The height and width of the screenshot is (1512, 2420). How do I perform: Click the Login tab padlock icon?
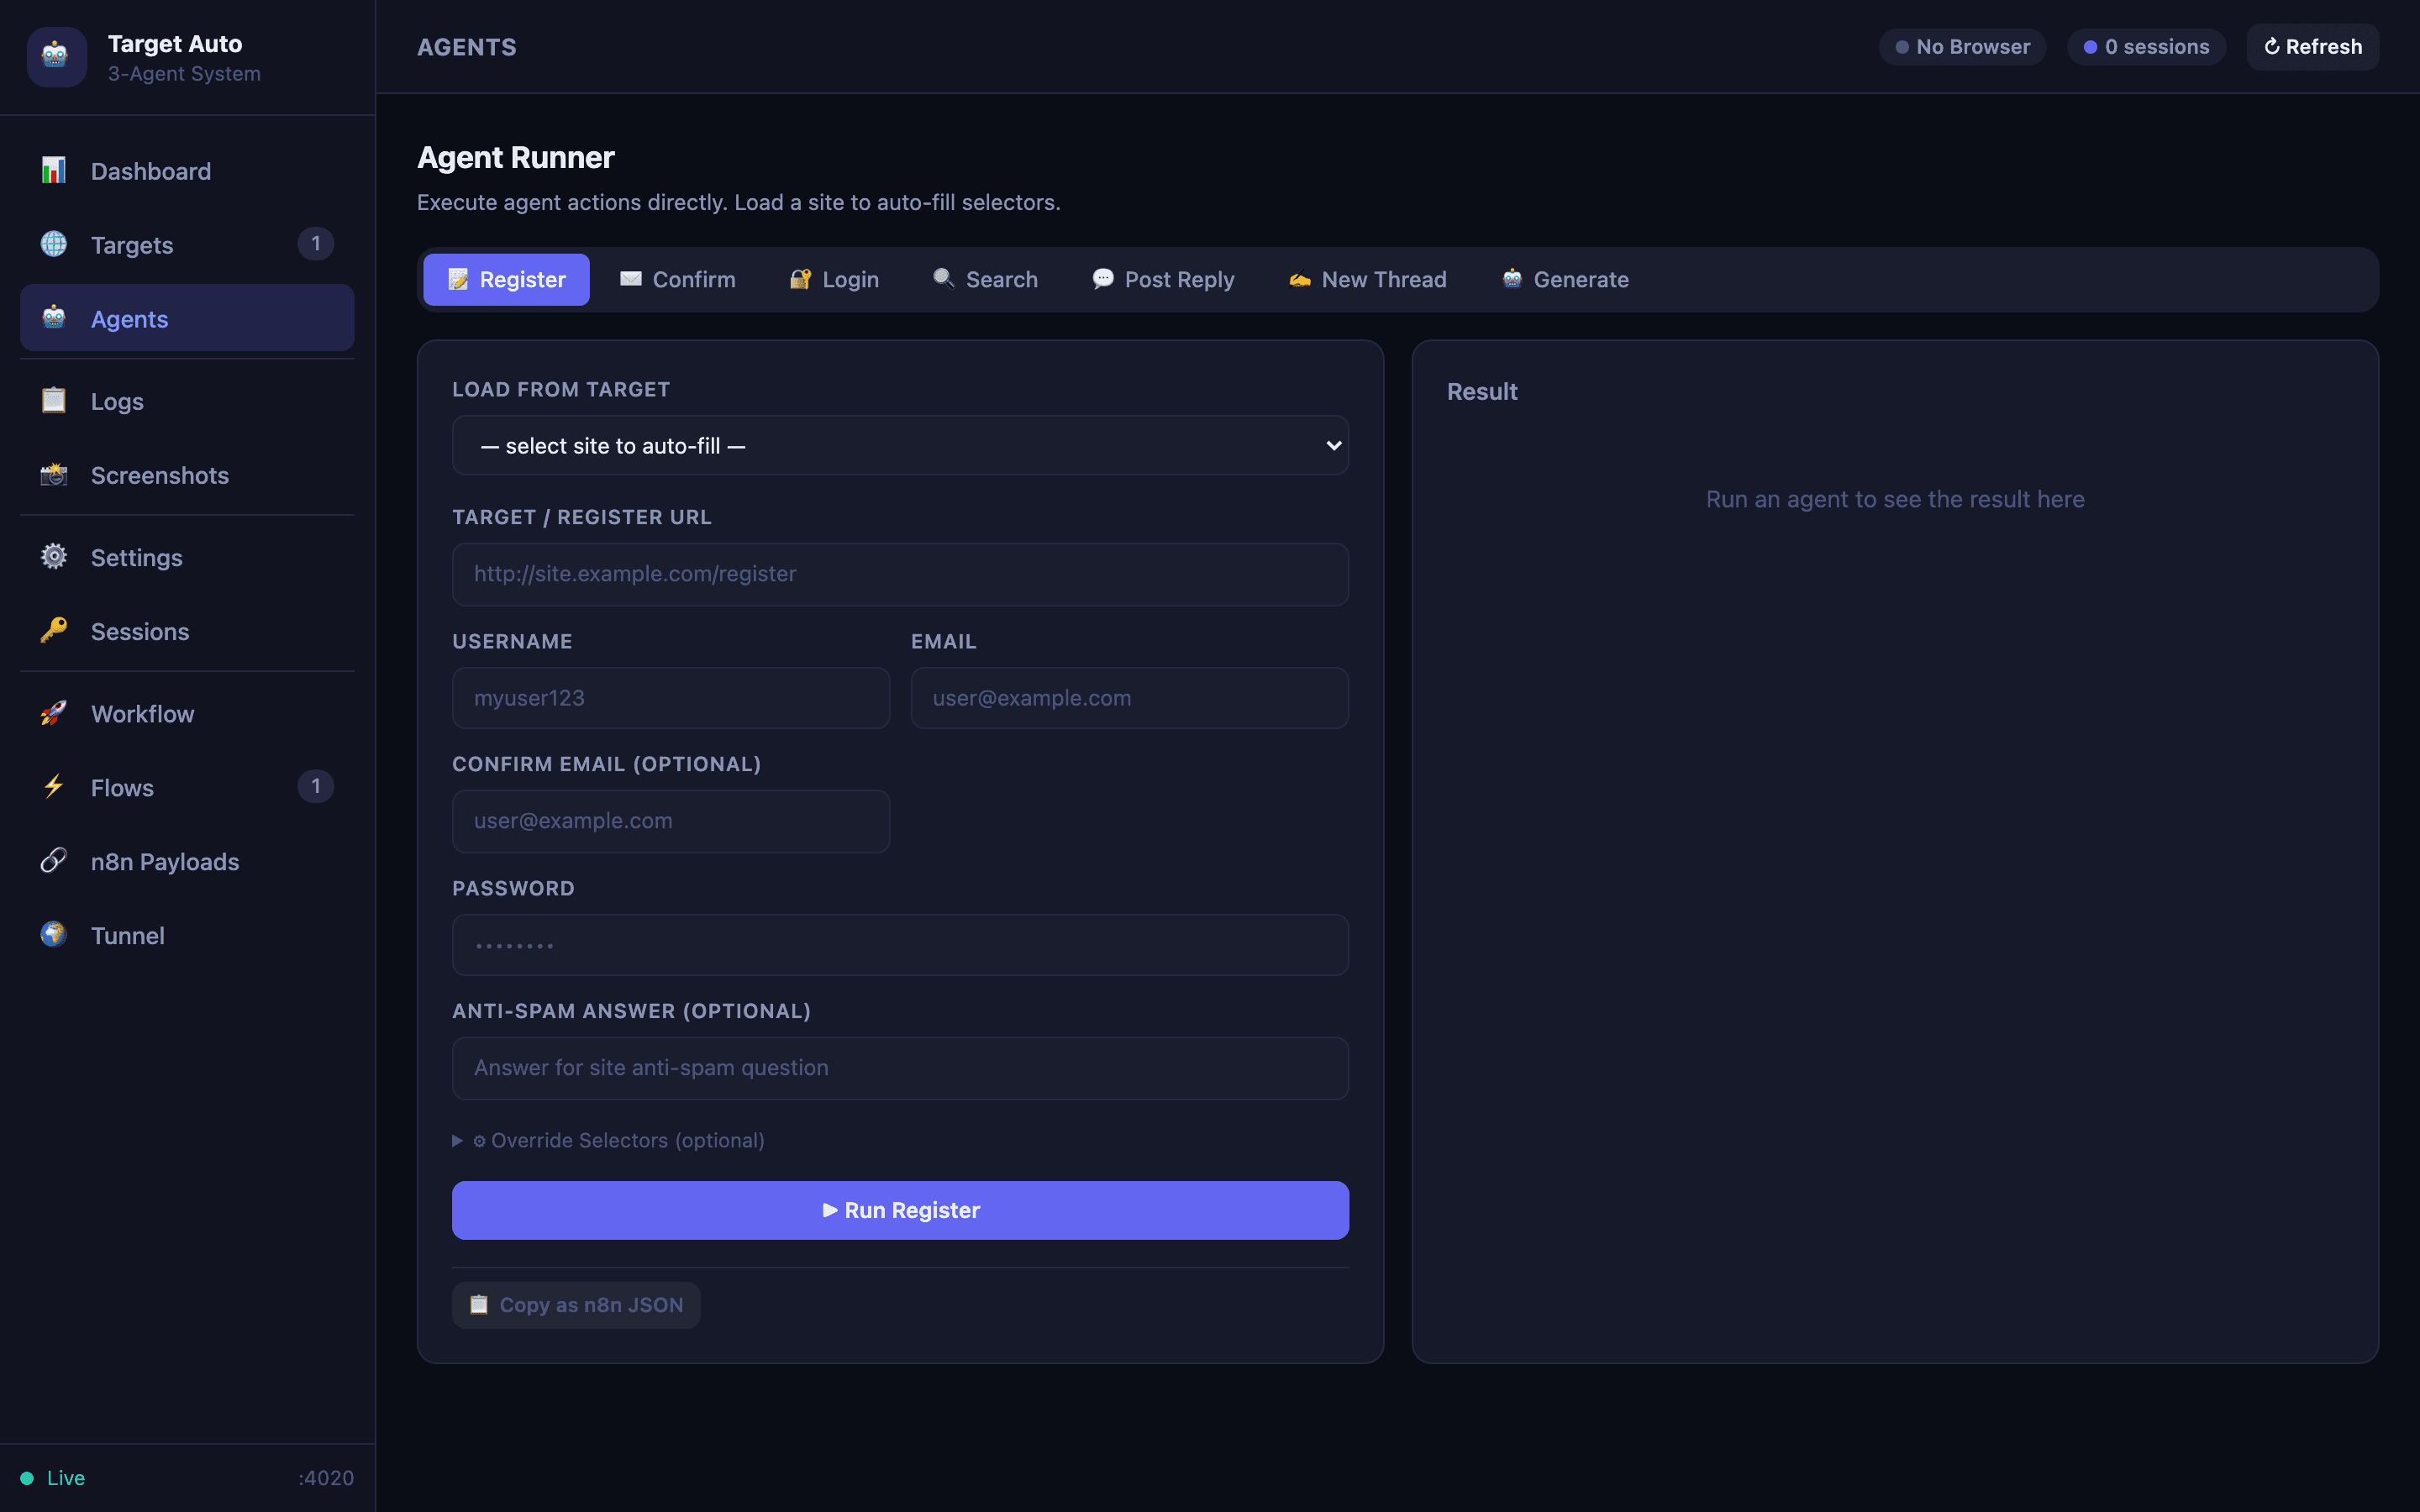(800, 280)
